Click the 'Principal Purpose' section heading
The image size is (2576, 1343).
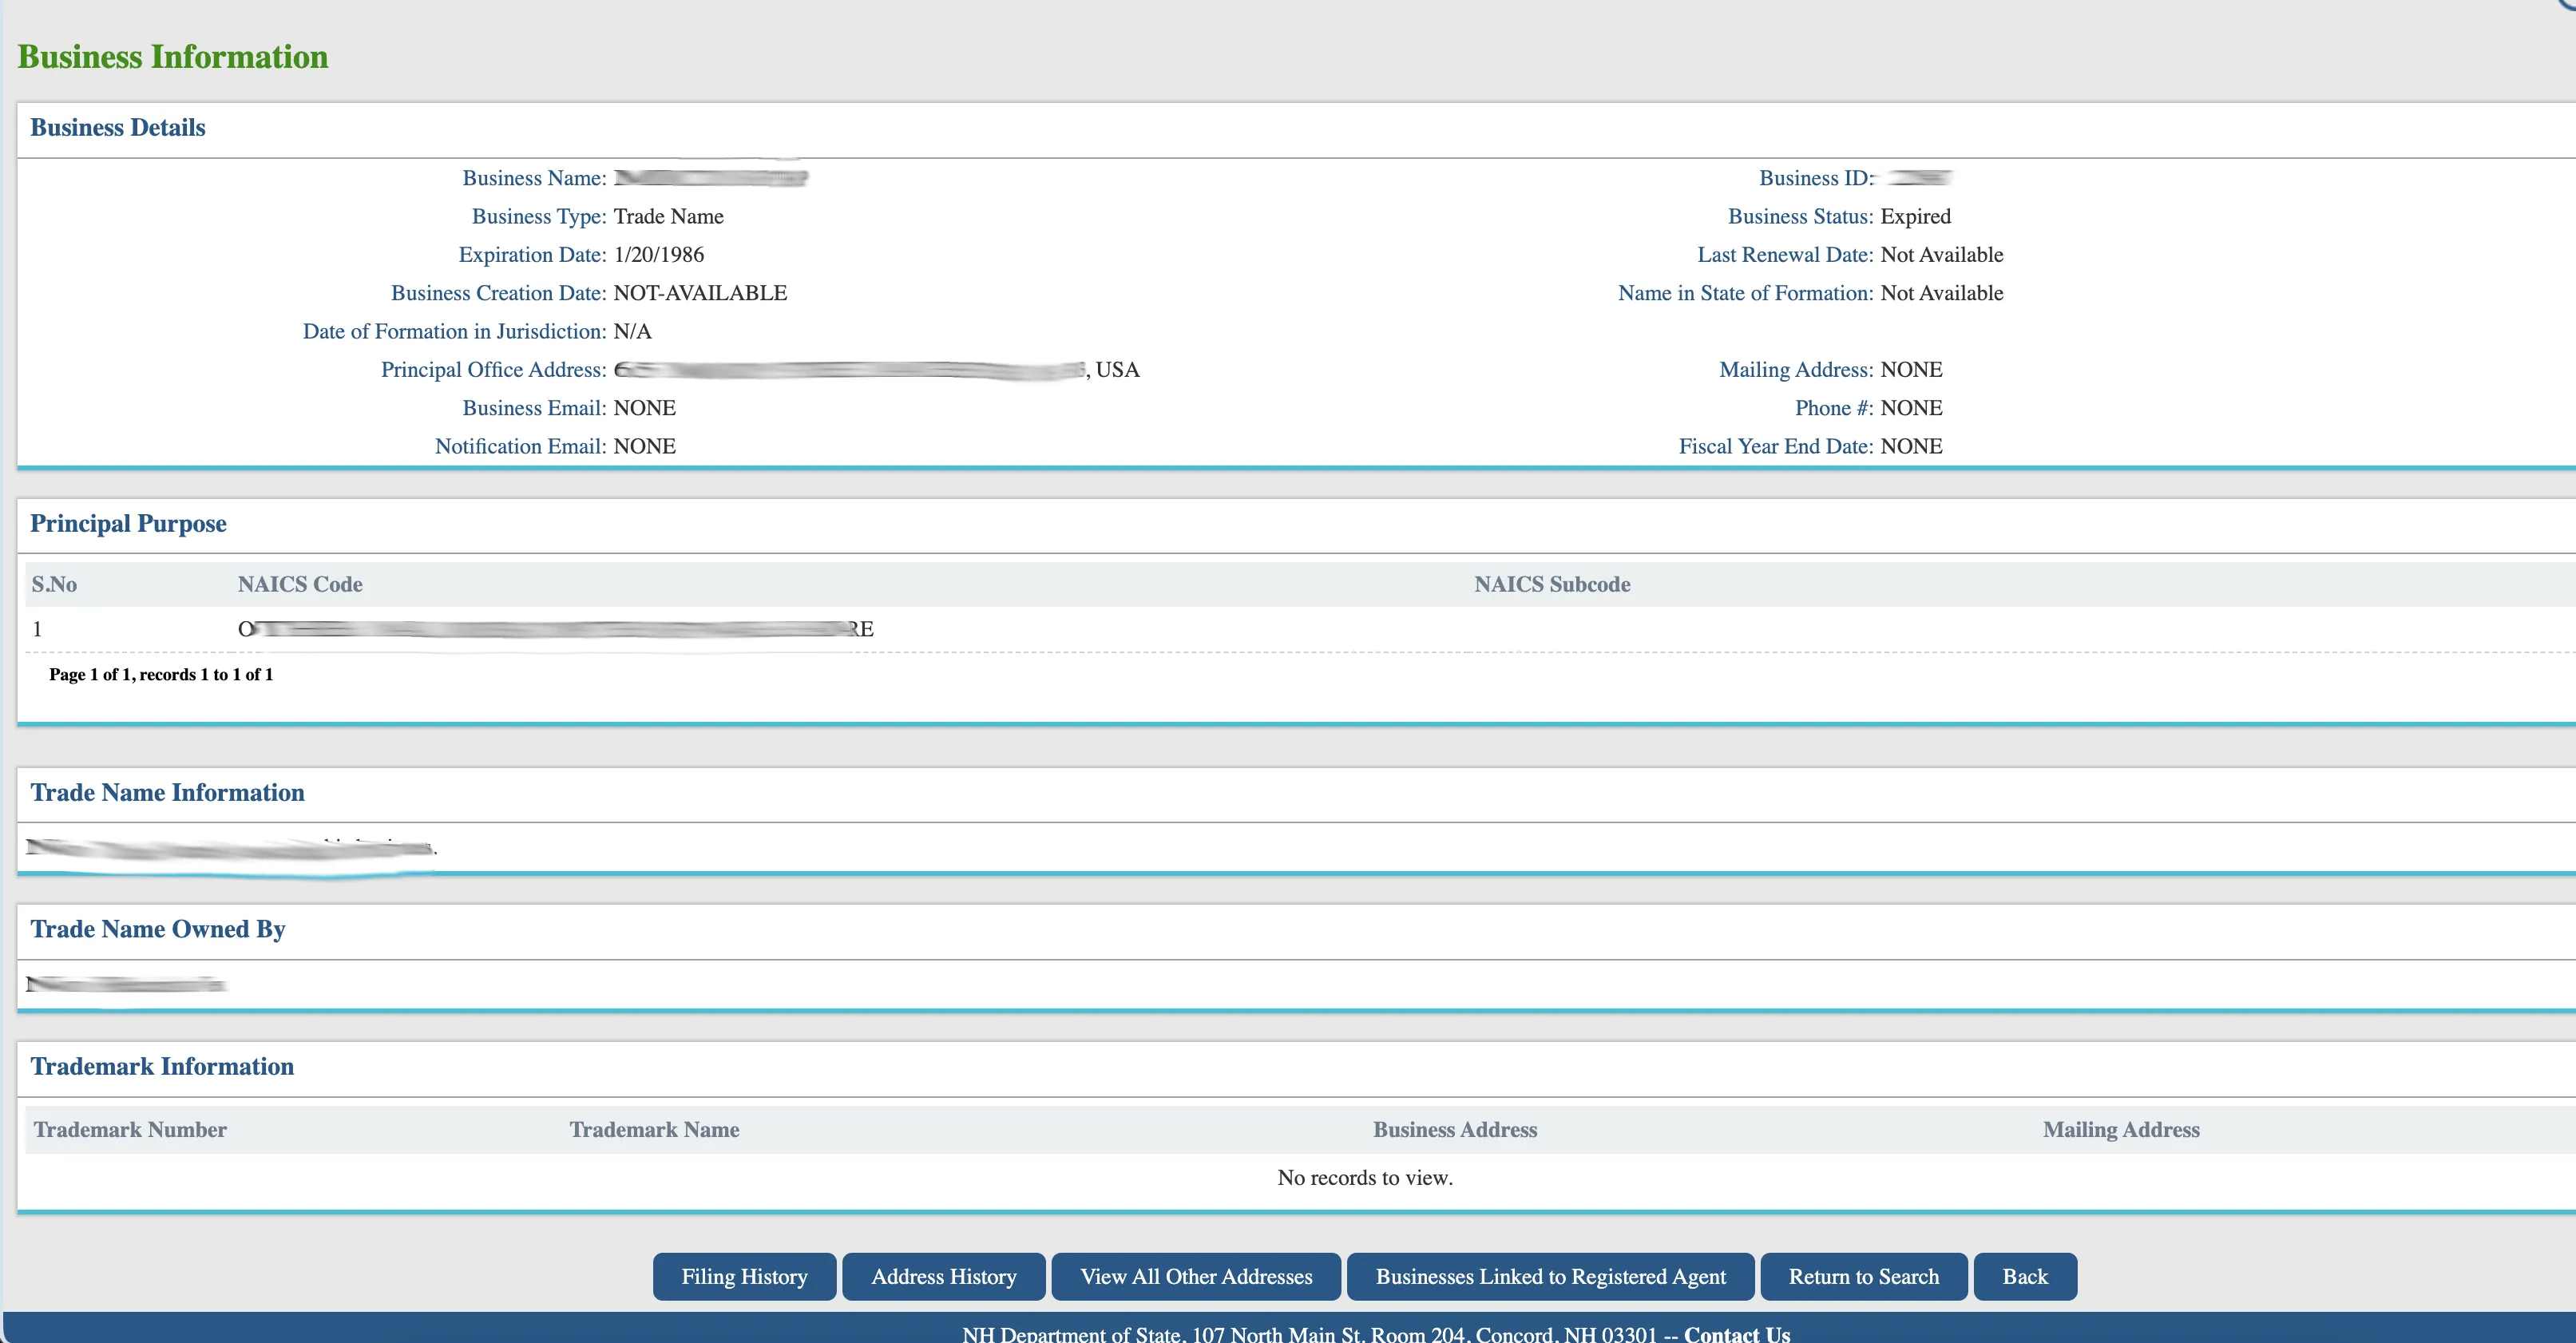[128, 523]
